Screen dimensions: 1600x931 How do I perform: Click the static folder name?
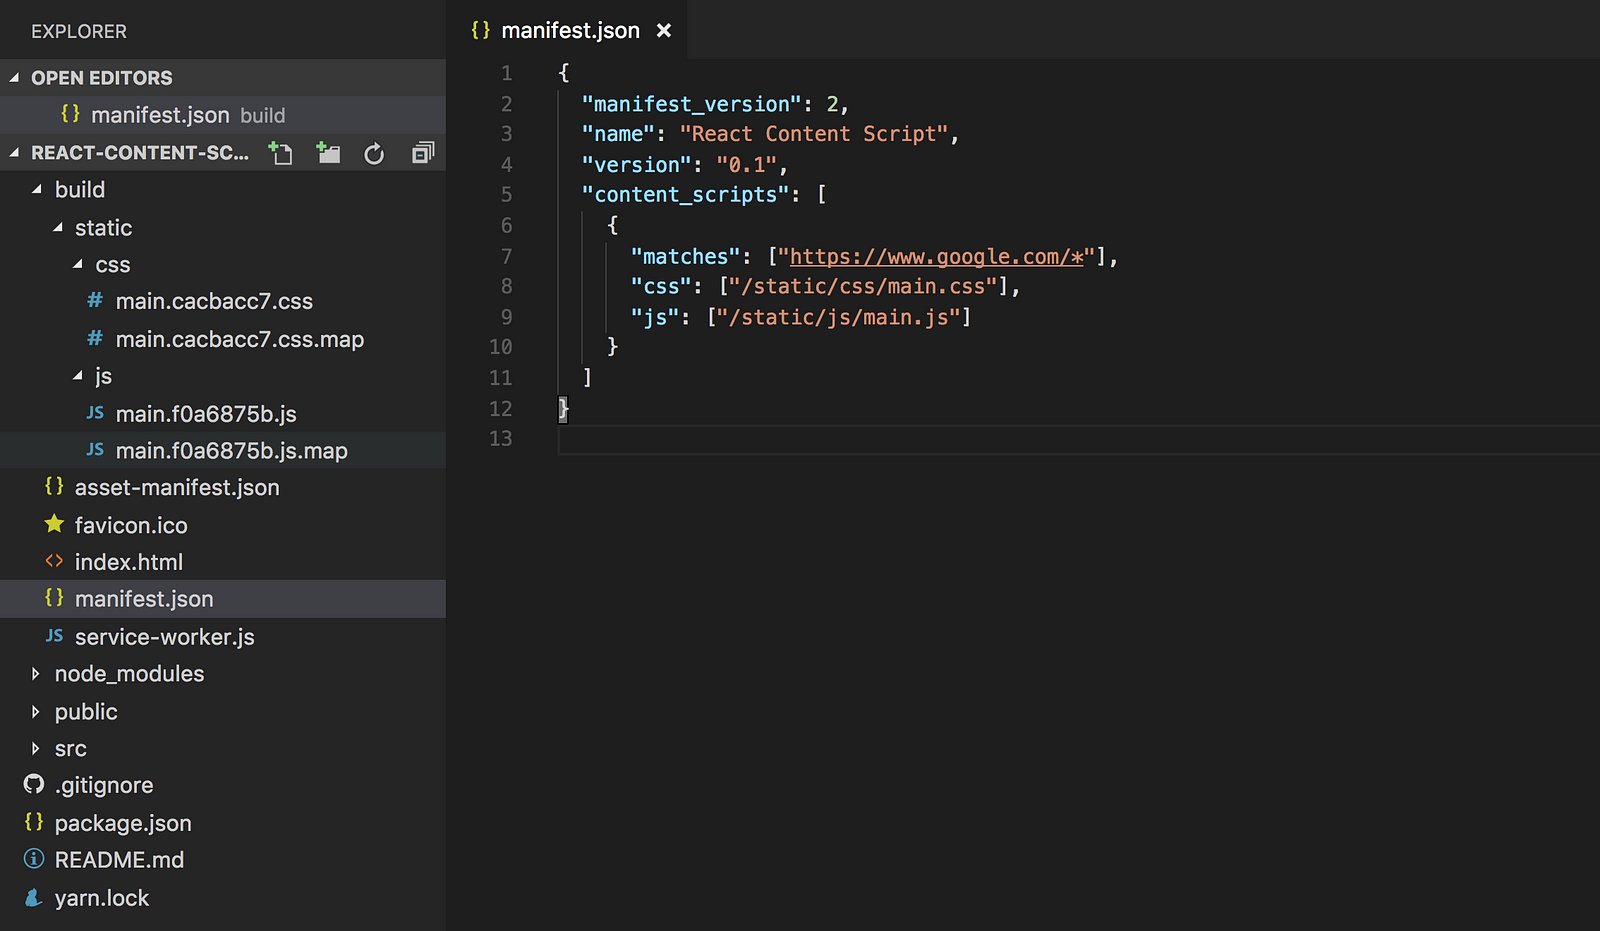coord(103,228)
